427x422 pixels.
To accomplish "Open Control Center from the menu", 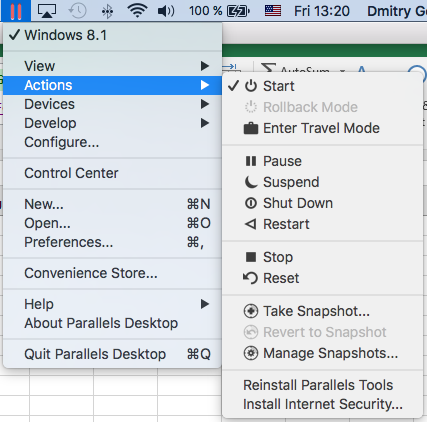I will [113, 173].
